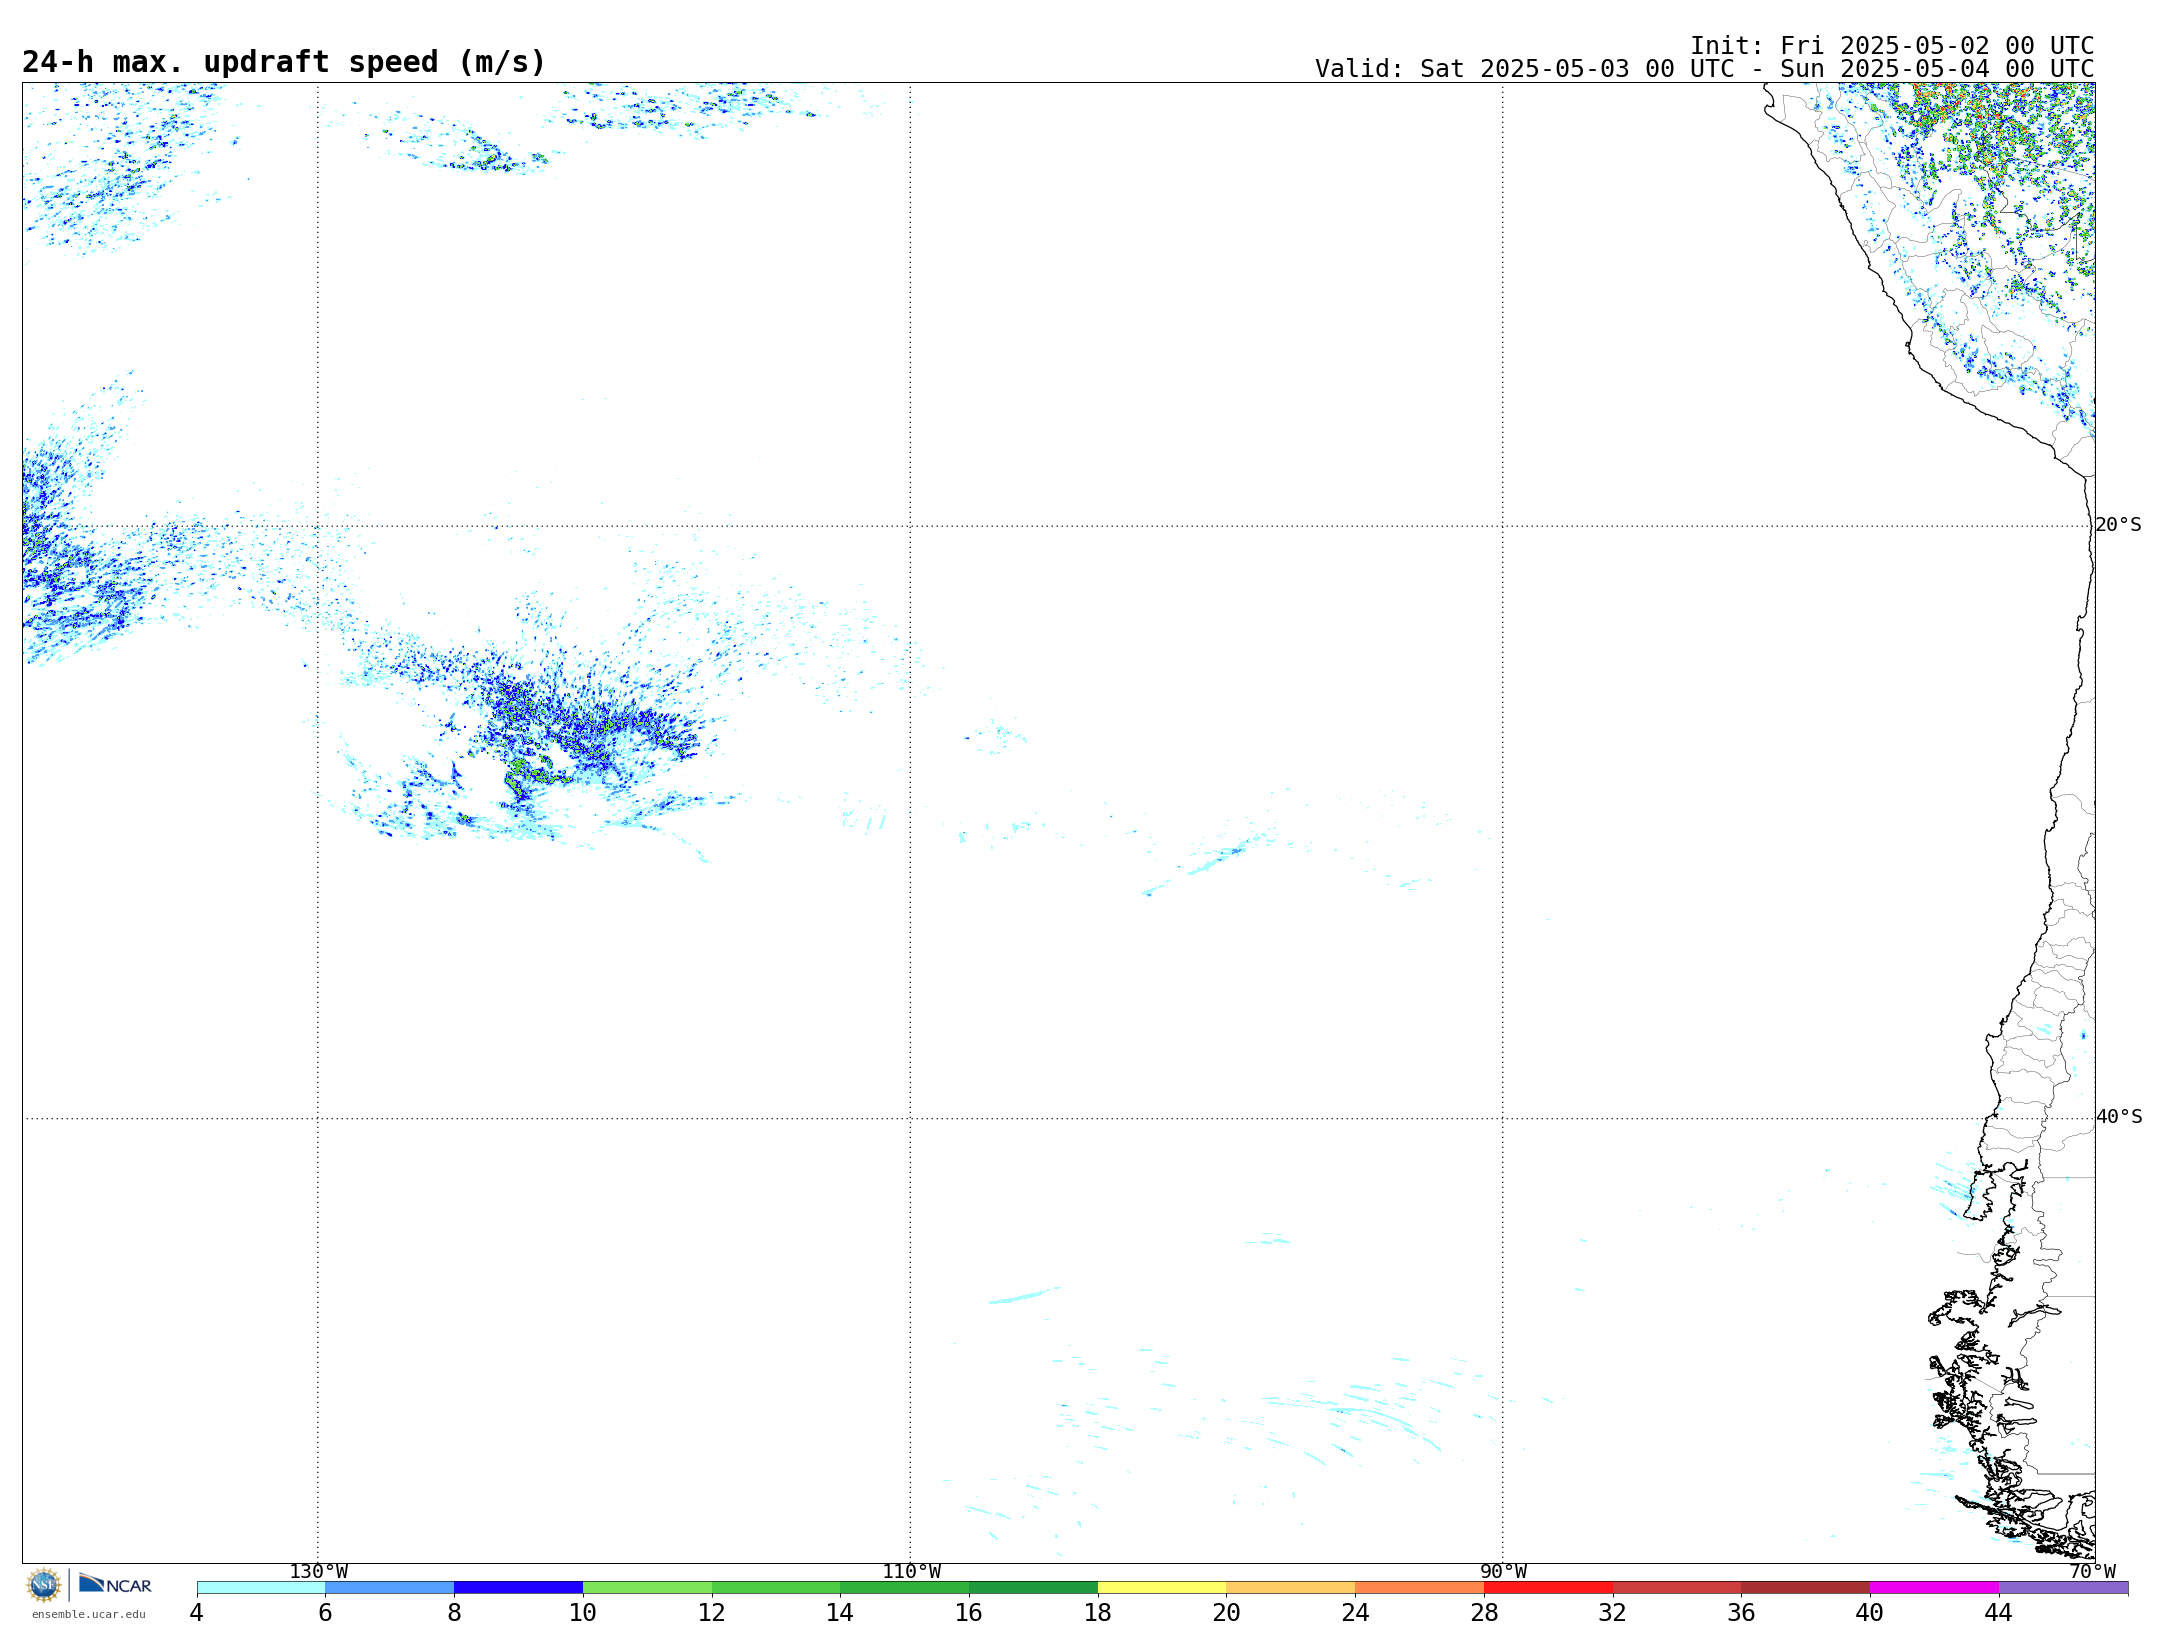
Task: Click the 90°W longitude label
Action: coord(1503,1572)
